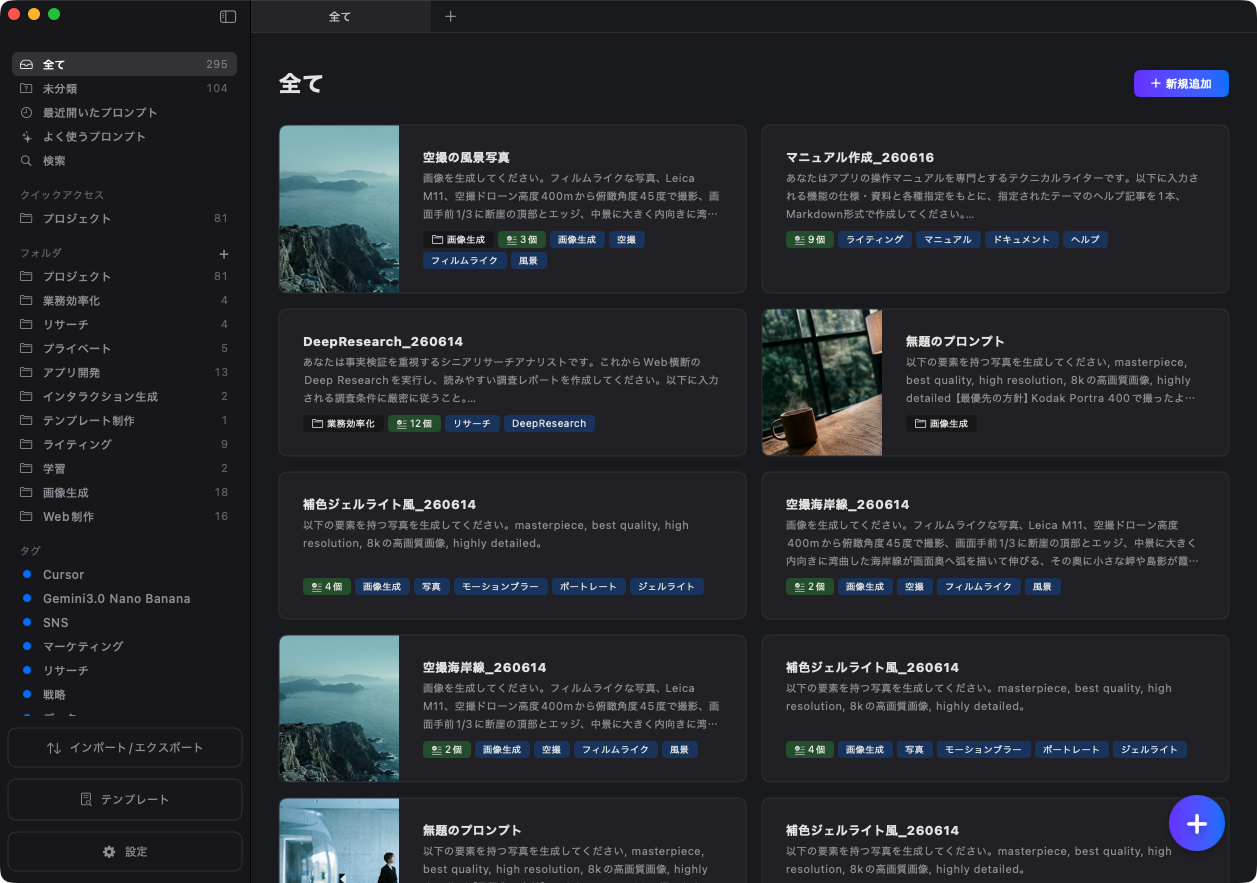
Task: Add a new folder with plus icon
Action: point(224,254)
